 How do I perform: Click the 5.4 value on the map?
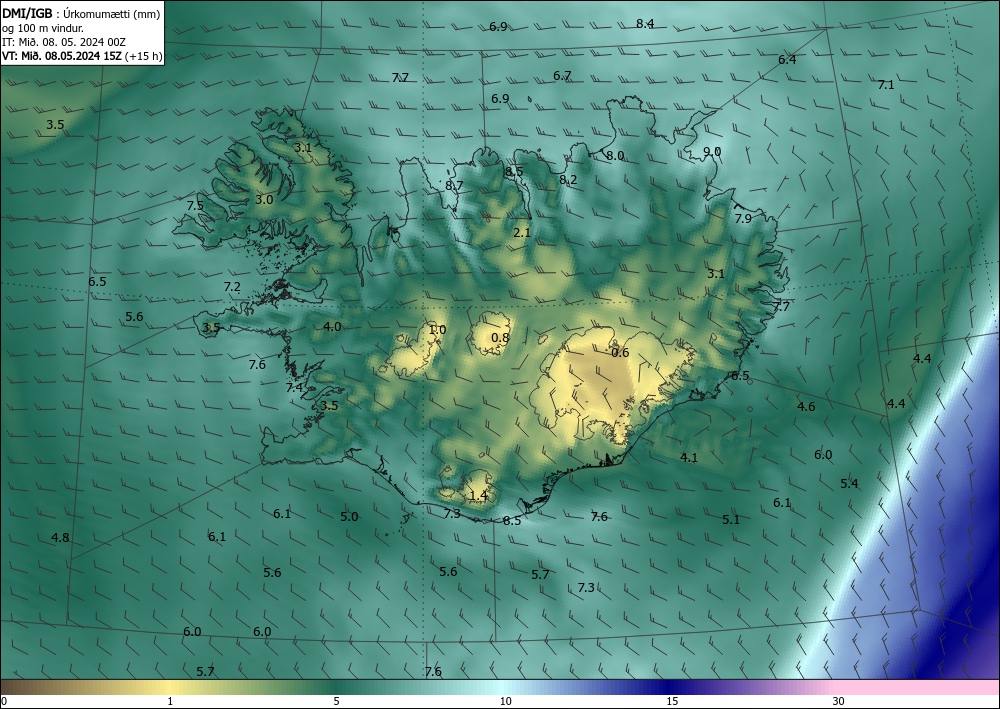click(x=849, y=483)
